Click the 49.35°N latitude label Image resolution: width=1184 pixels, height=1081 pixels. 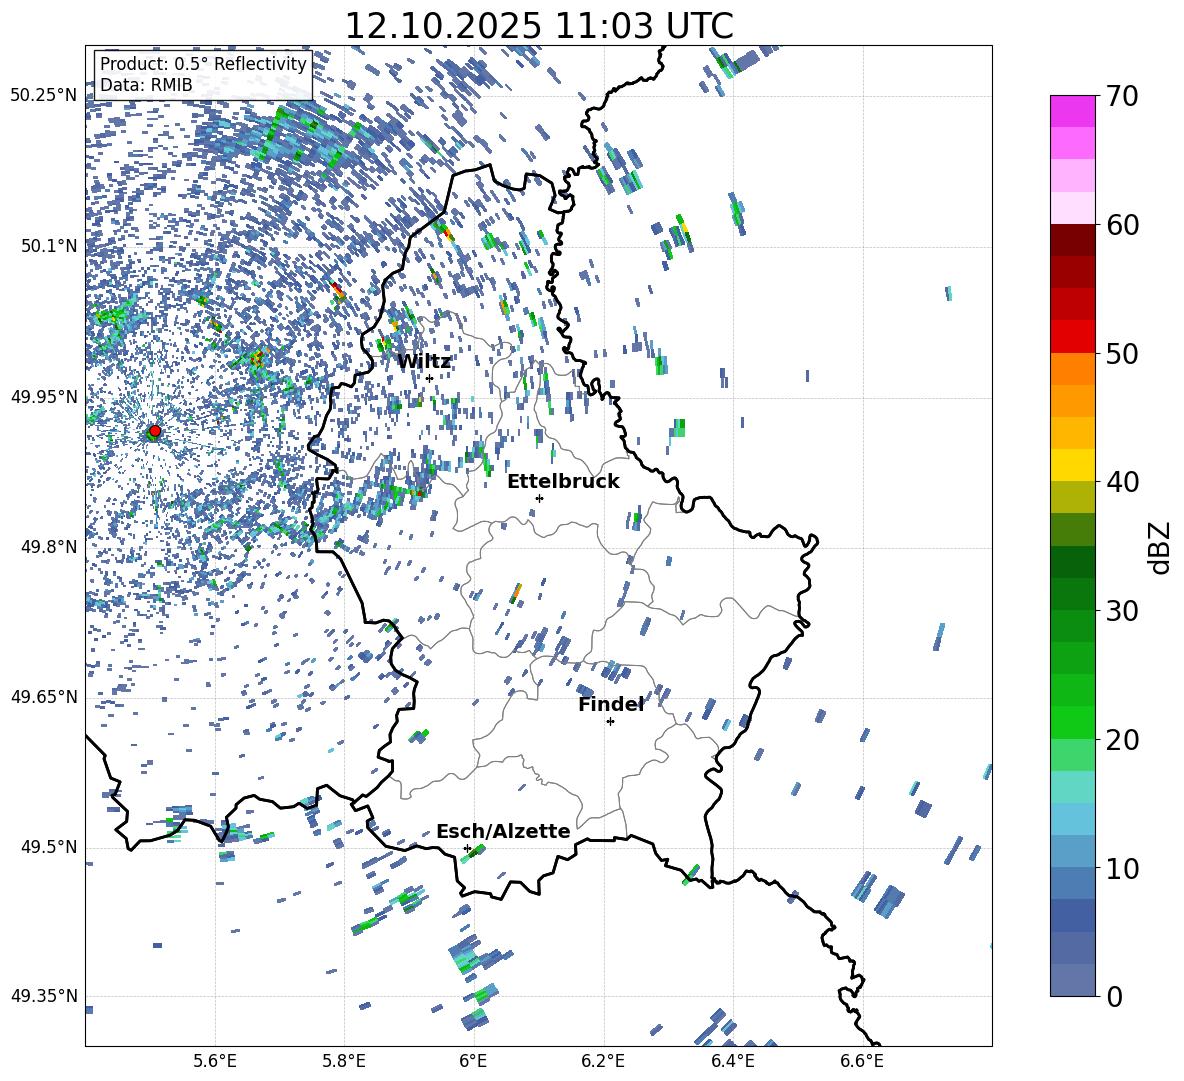pos(44,996)
